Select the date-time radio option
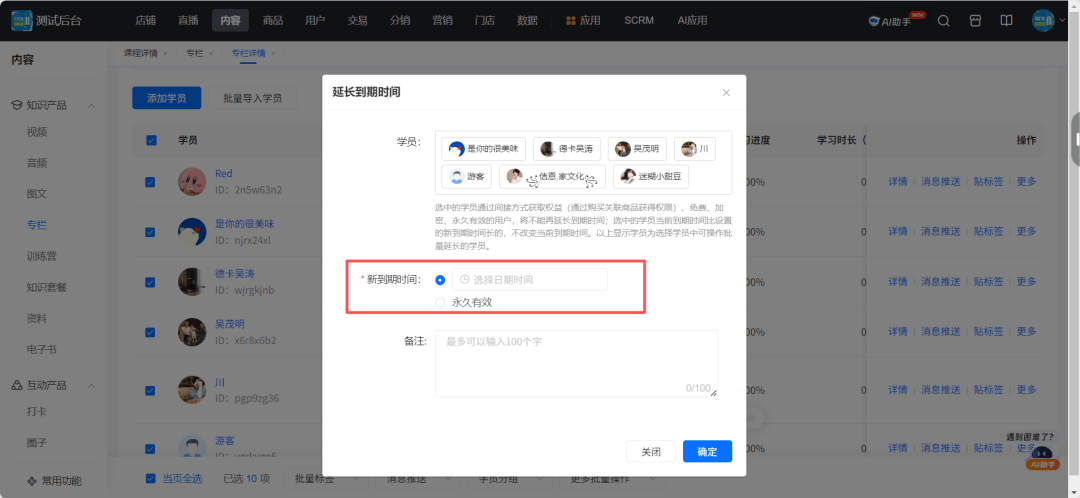 pos(440,280)
